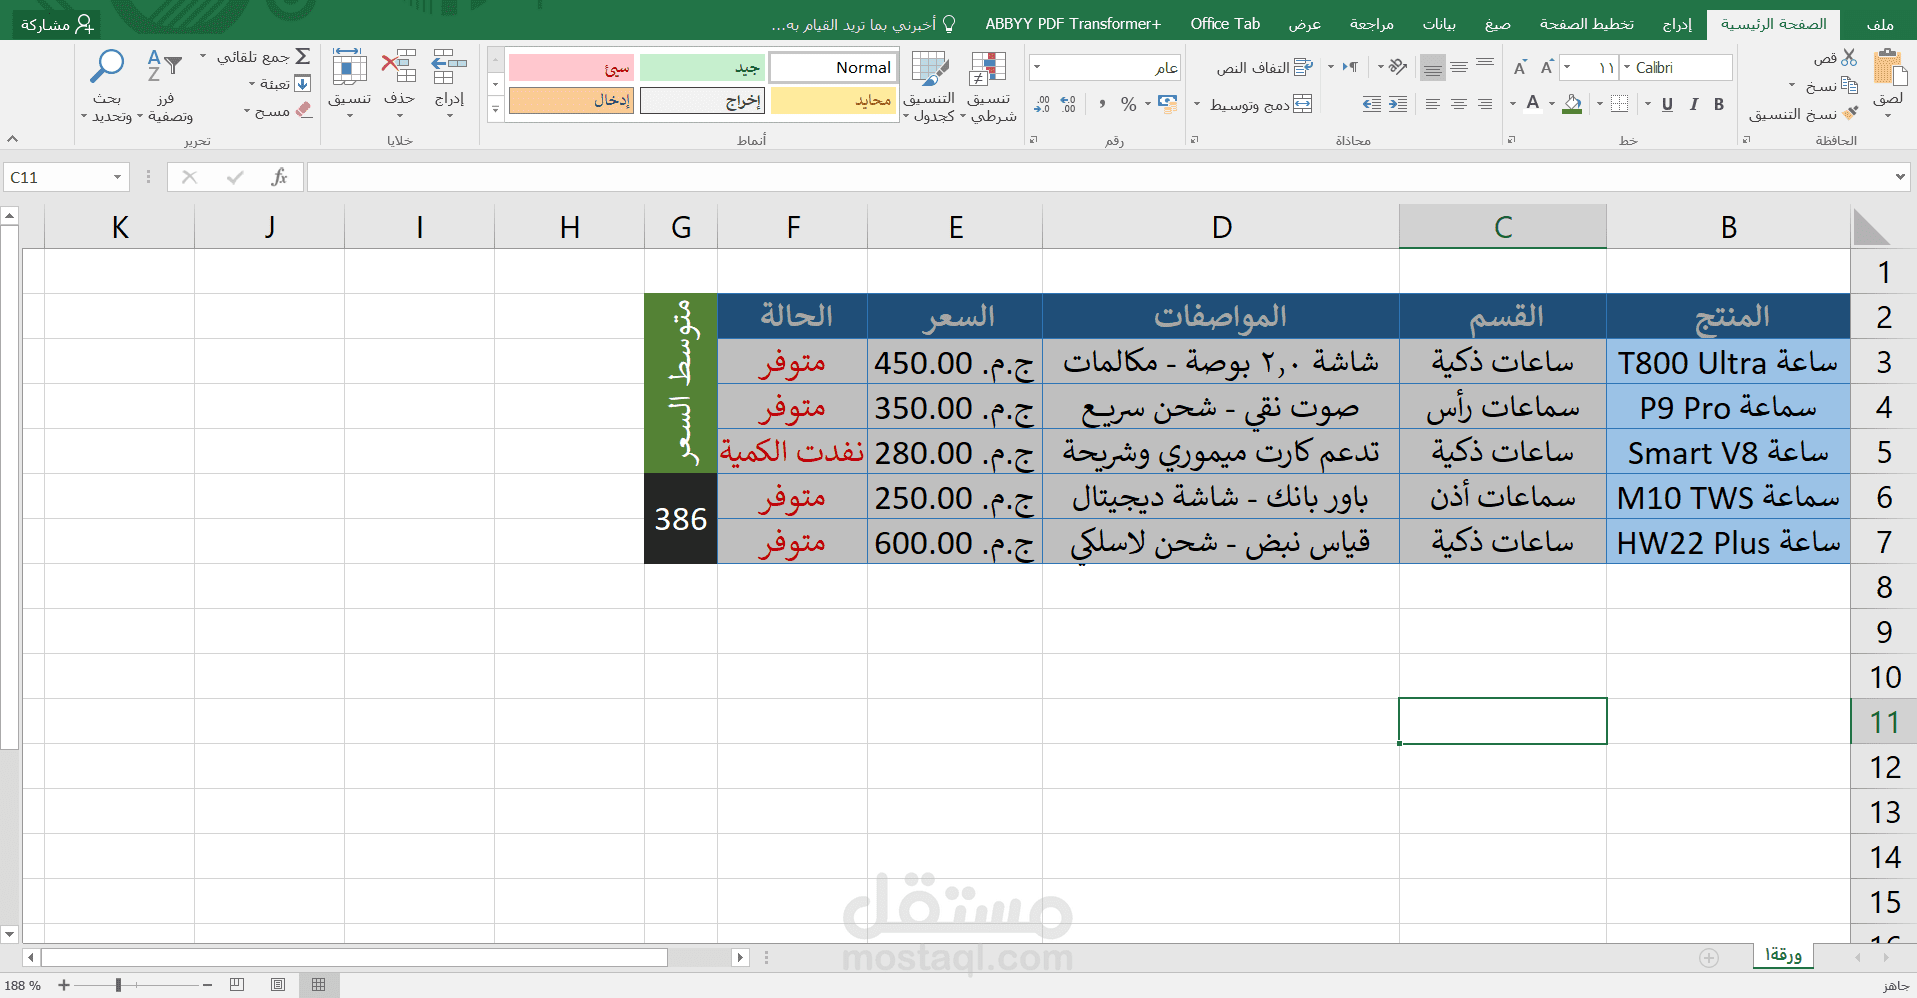Switch to Page Layout (تخطيط الصفحة) tab

pyautogui.click(x=1587, y=24)
